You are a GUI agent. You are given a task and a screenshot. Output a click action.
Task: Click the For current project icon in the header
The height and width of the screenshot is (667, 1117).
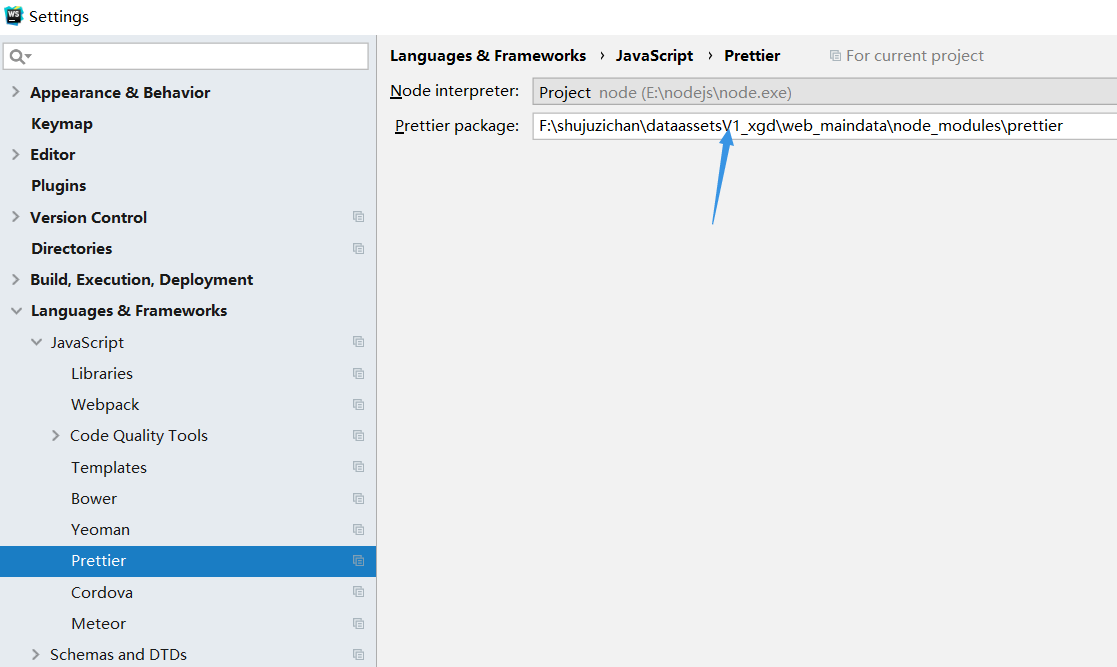click(x=835, y=55)
